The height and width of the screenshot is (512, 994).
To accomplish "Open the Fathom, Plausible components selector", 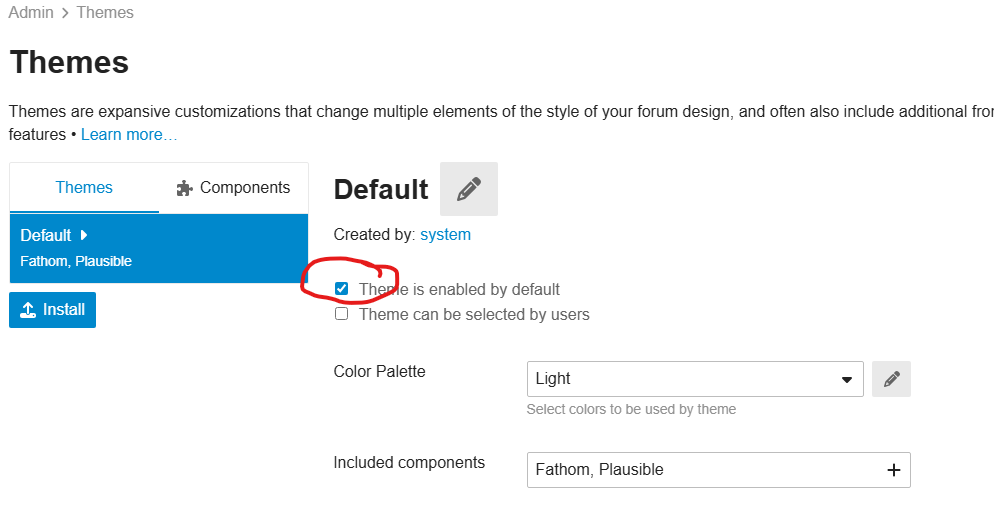I will coord(718,470).
